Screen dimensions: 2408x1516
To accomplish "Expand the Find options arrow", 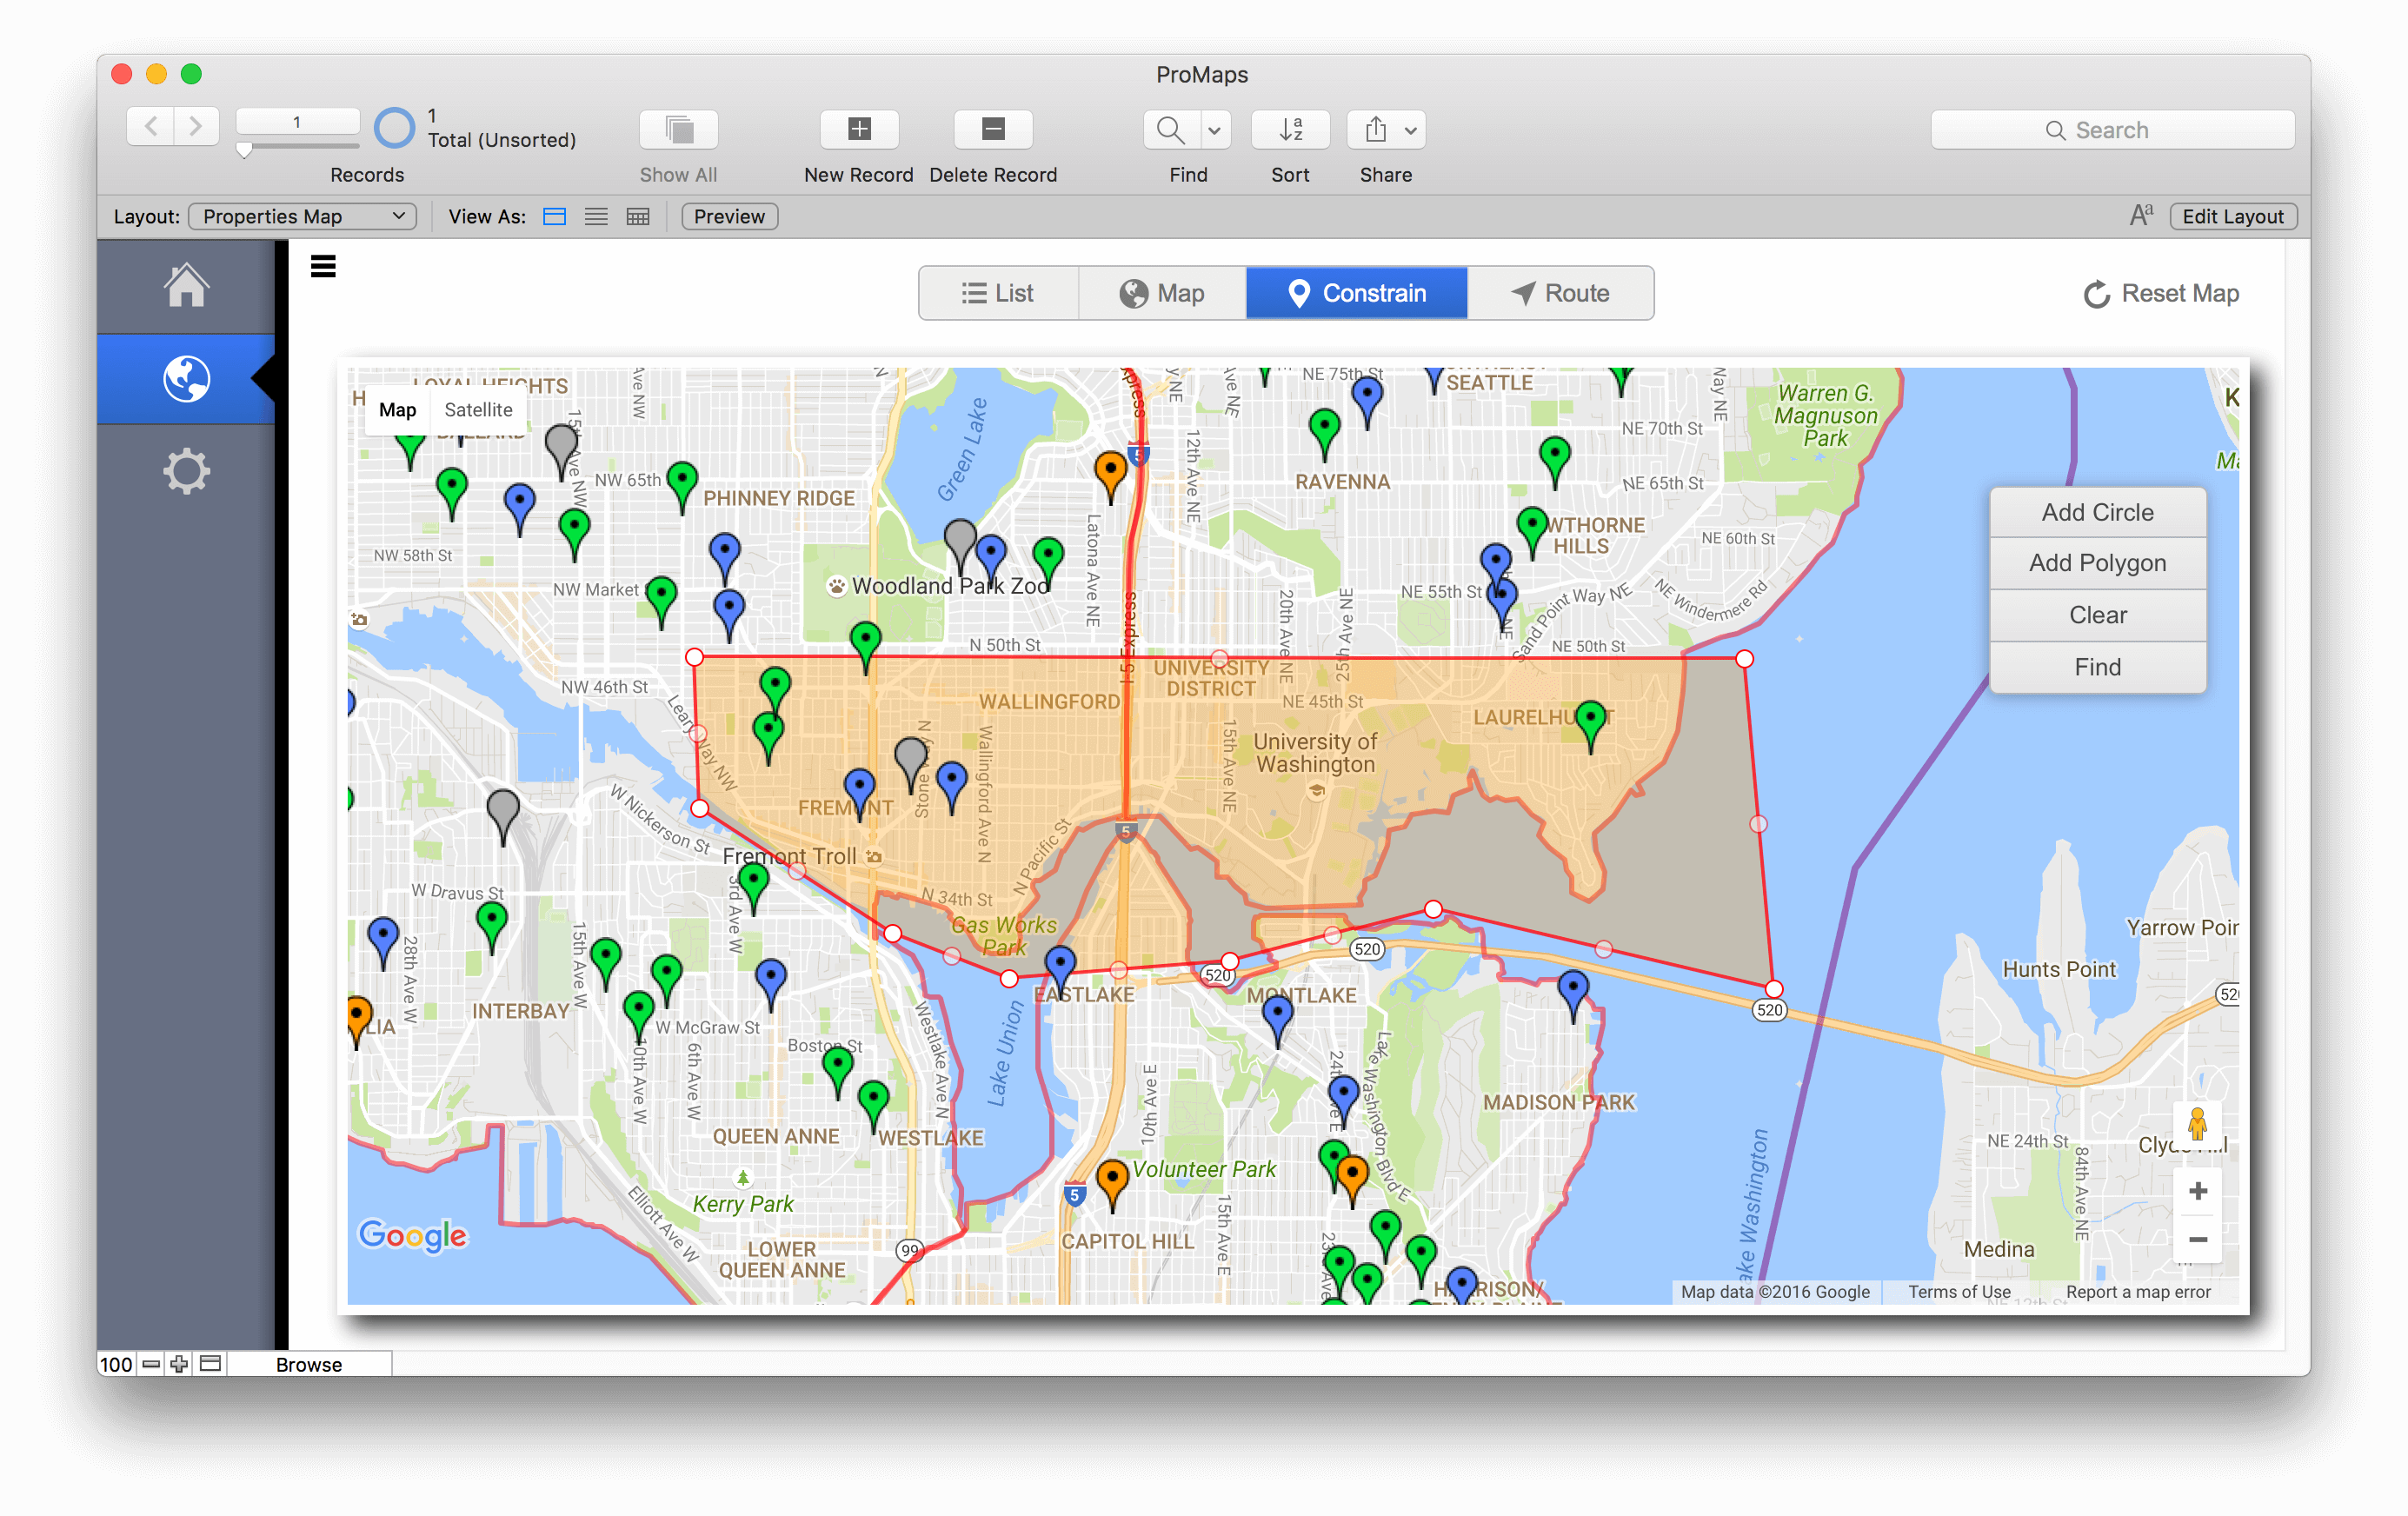I will (1214, 129).
